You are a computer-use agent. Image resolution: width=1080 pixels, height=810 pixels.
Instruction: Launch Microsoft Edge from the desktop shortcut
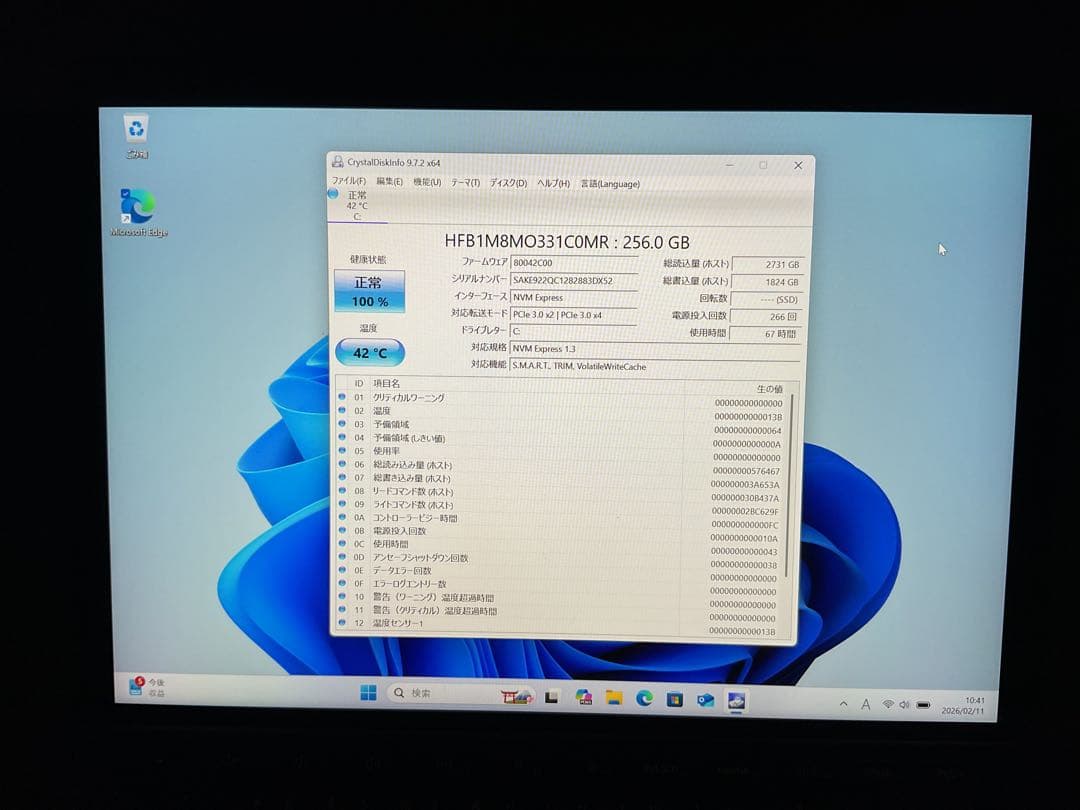click(x=137, y=206)
